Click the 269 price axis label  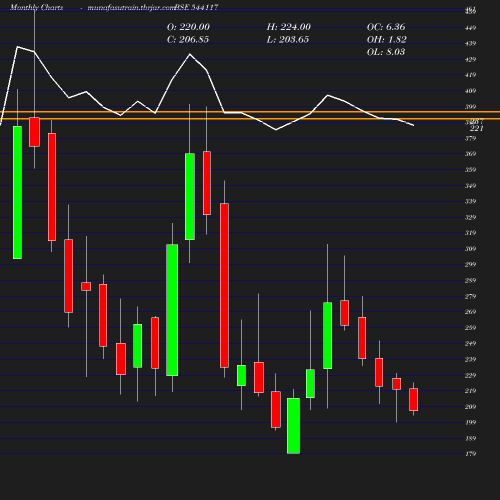[x=471, y=312]
